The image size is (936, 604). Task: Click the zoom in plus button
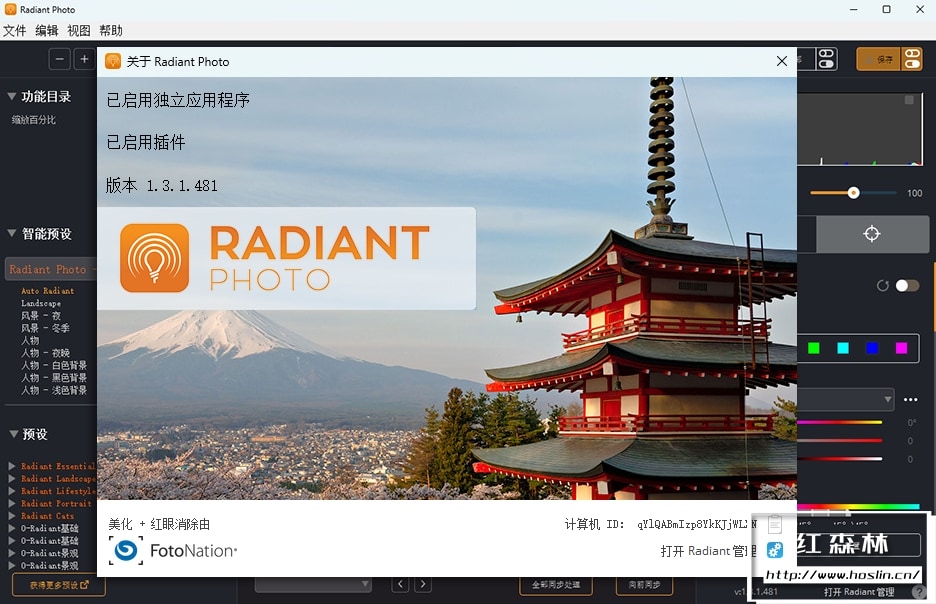click(84, 59)
